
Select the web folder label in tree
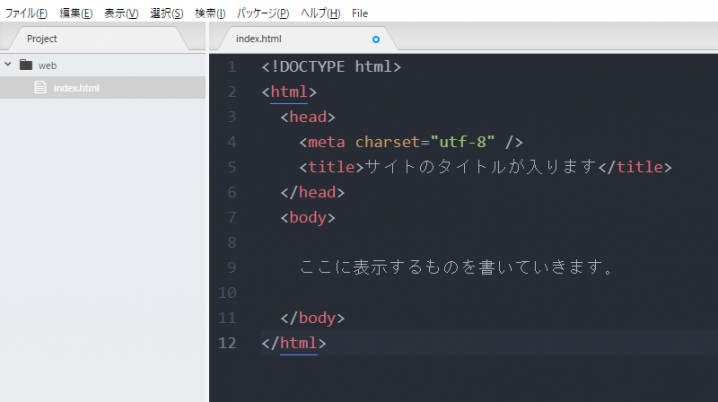[47, 65]
